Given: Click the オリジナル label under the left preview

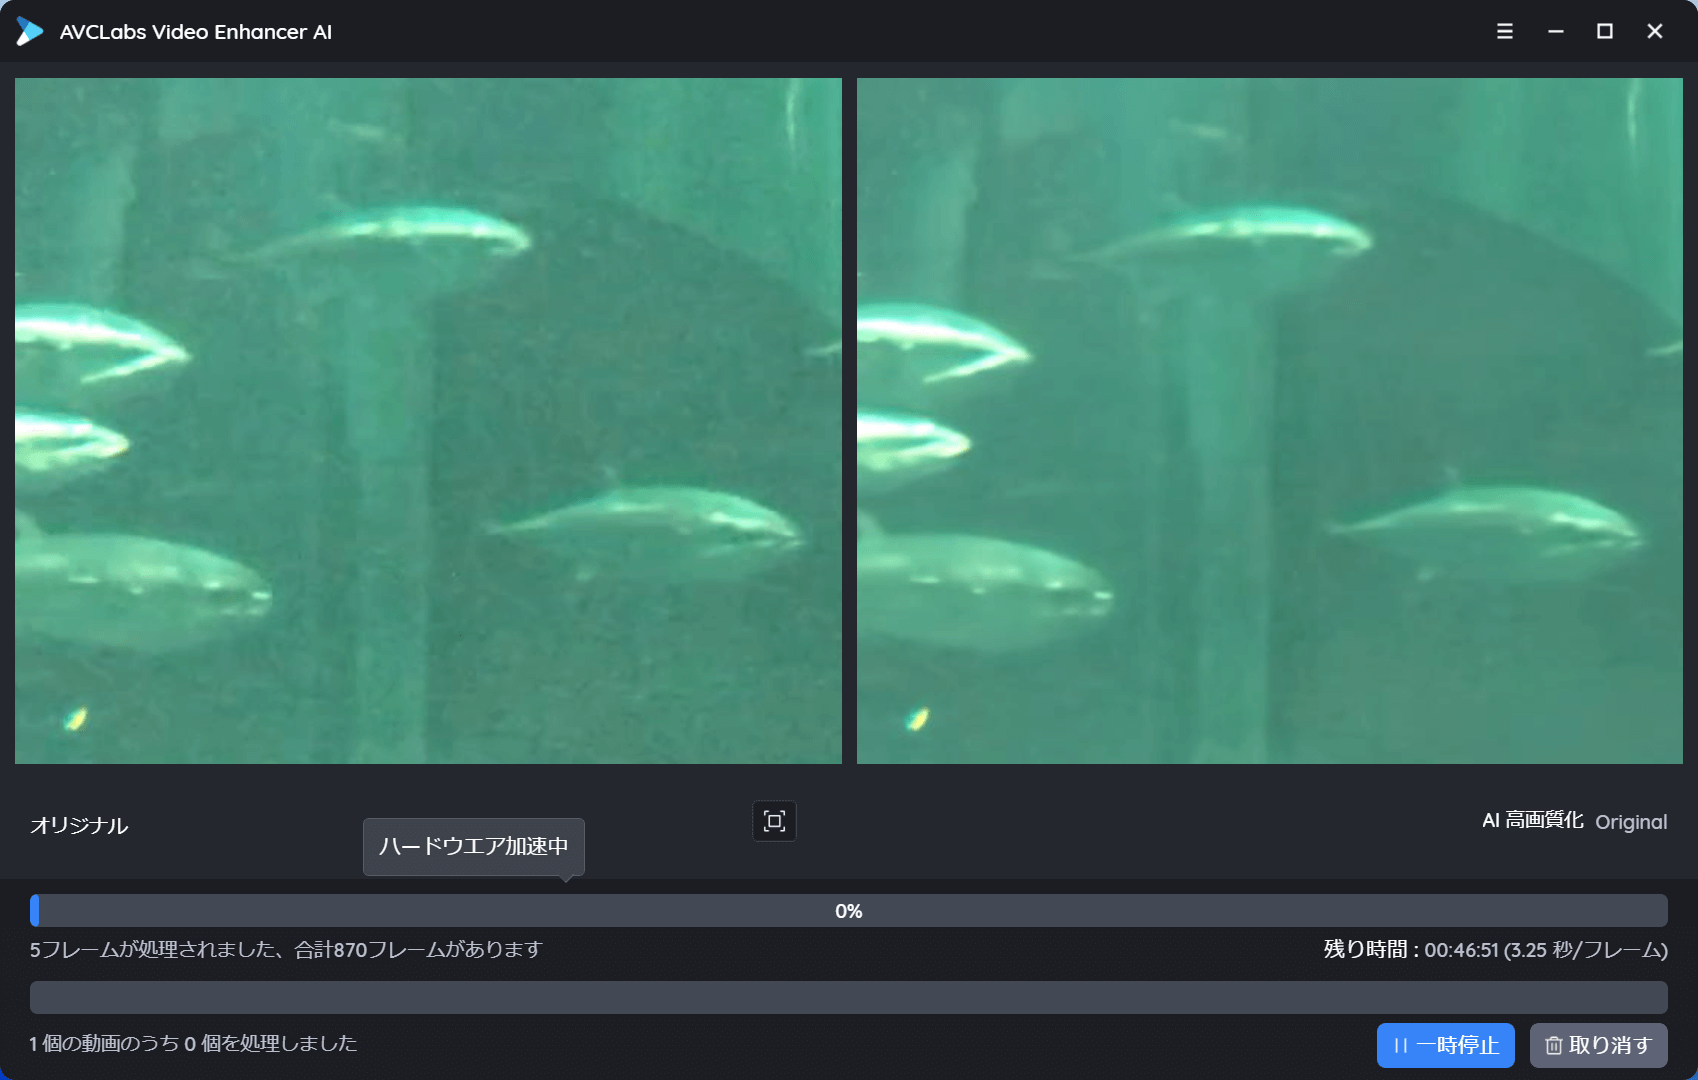Looking at the screenshot, I should [79, 826].
